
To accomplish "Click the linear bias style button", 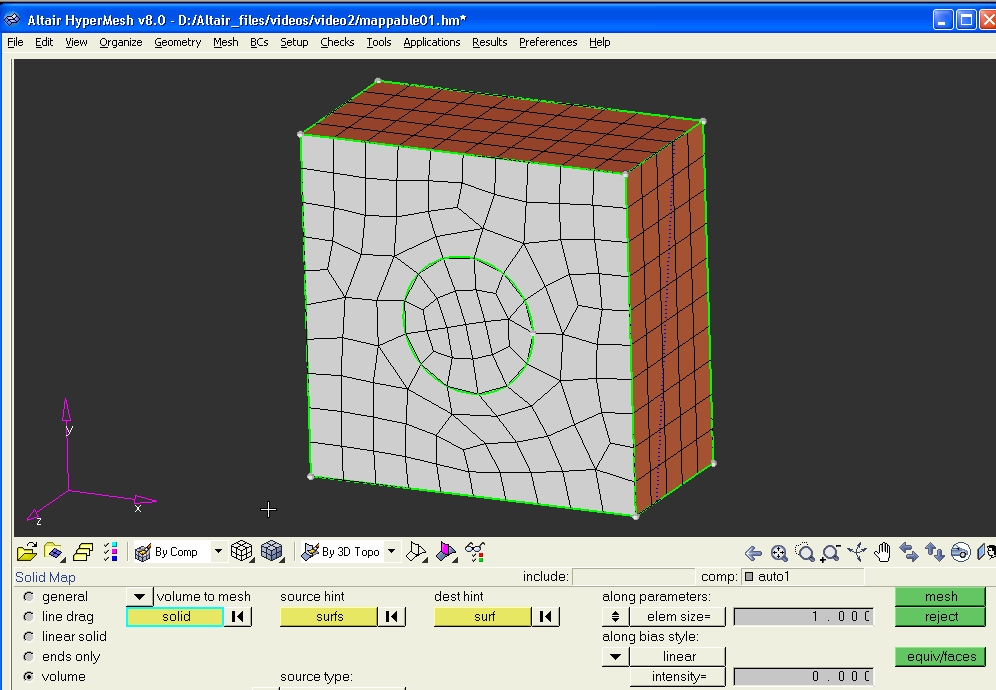I will 678,656.
